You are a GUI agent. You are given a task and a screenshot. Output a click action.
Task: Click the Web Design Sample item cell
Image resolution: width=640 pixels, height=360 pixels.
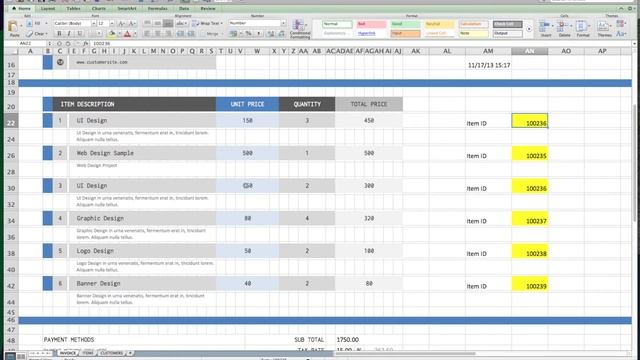[142, 153]
